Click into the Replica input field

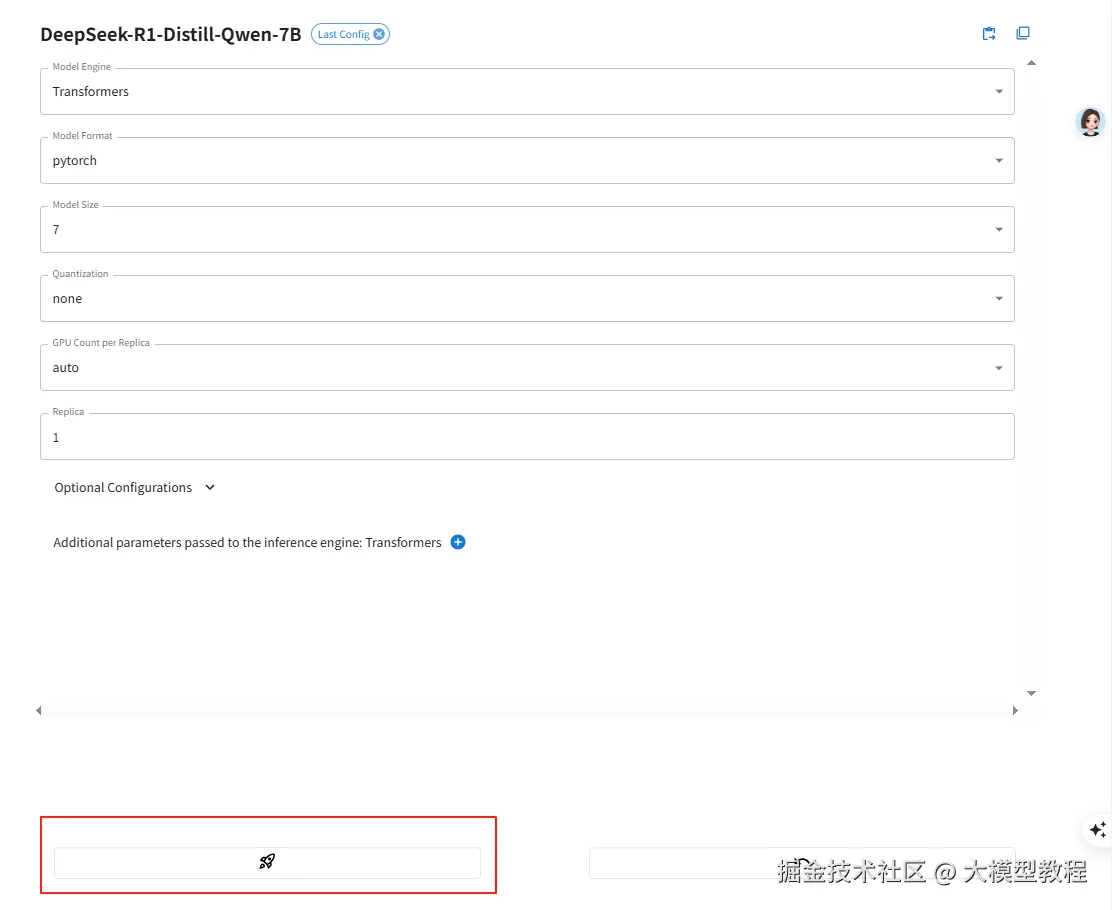527,437
